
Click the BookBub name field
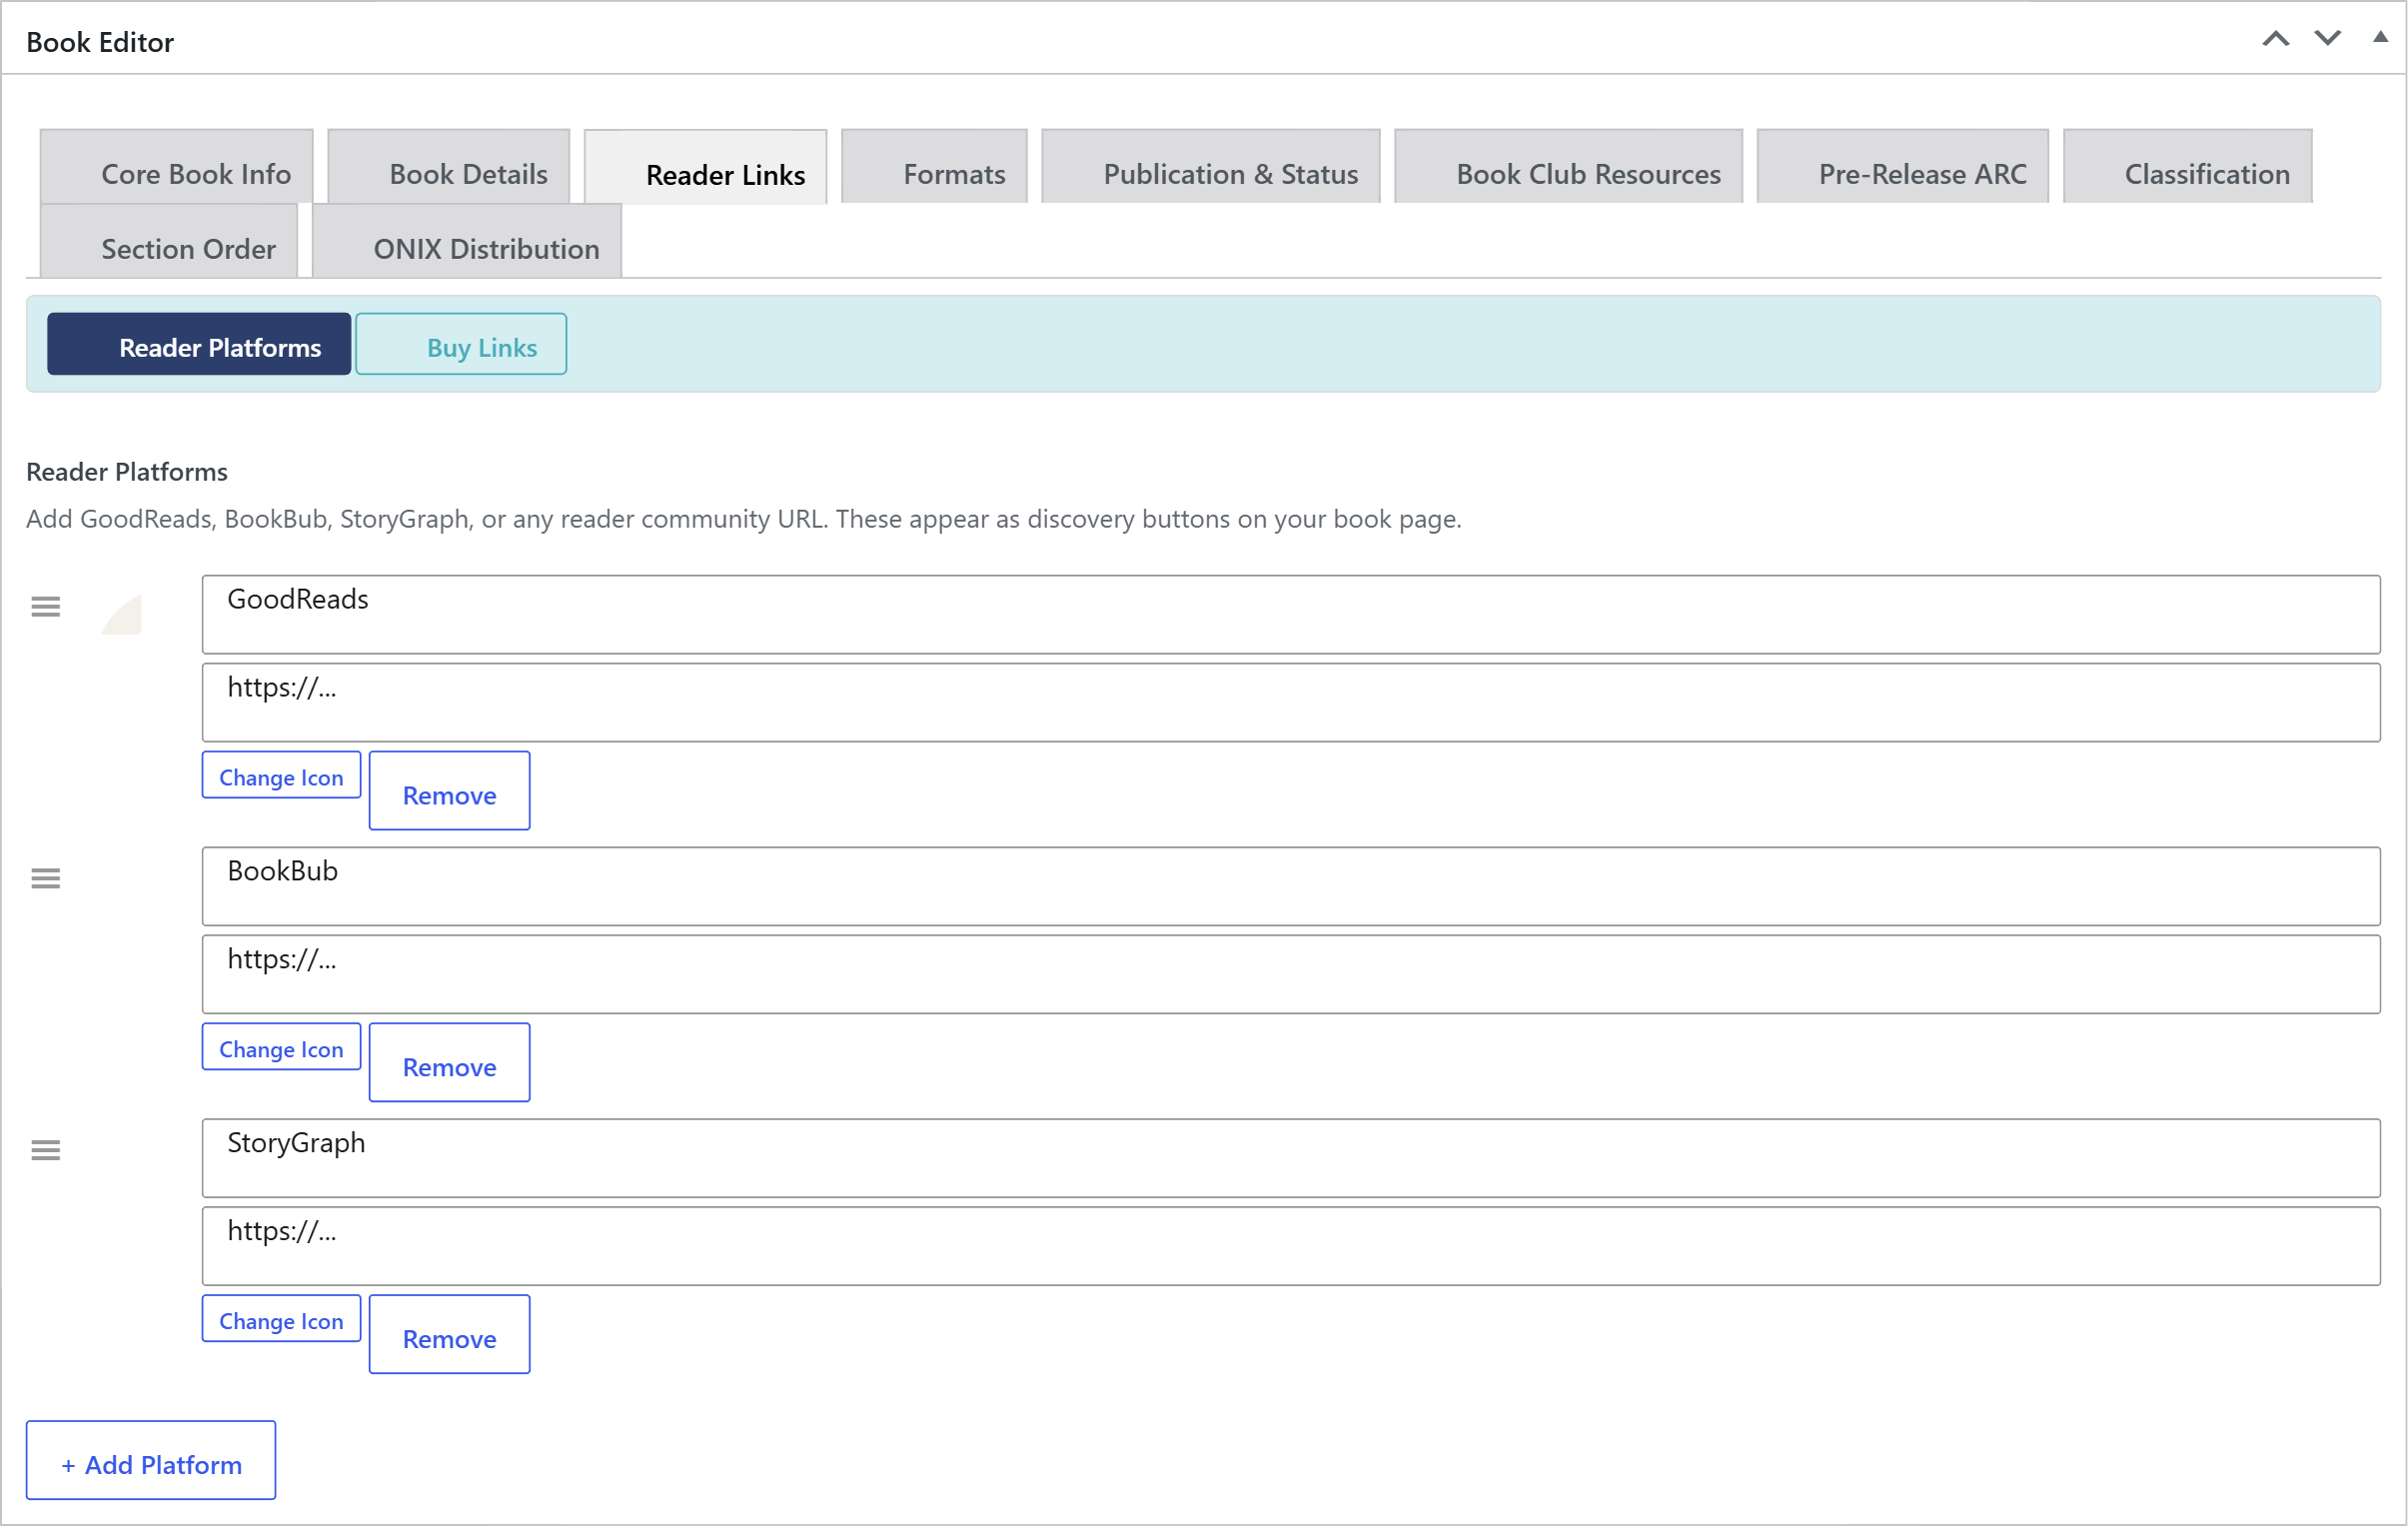[1291, 887]
